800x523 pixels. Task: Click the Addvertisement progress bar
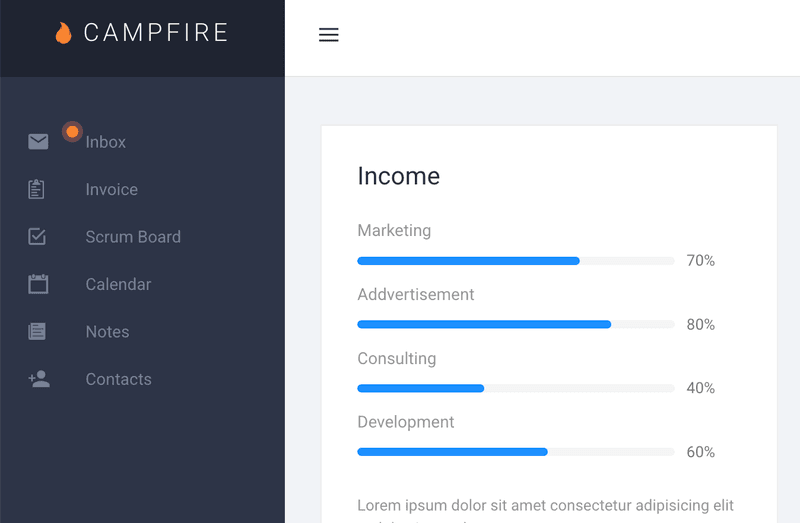pos(515,325)
